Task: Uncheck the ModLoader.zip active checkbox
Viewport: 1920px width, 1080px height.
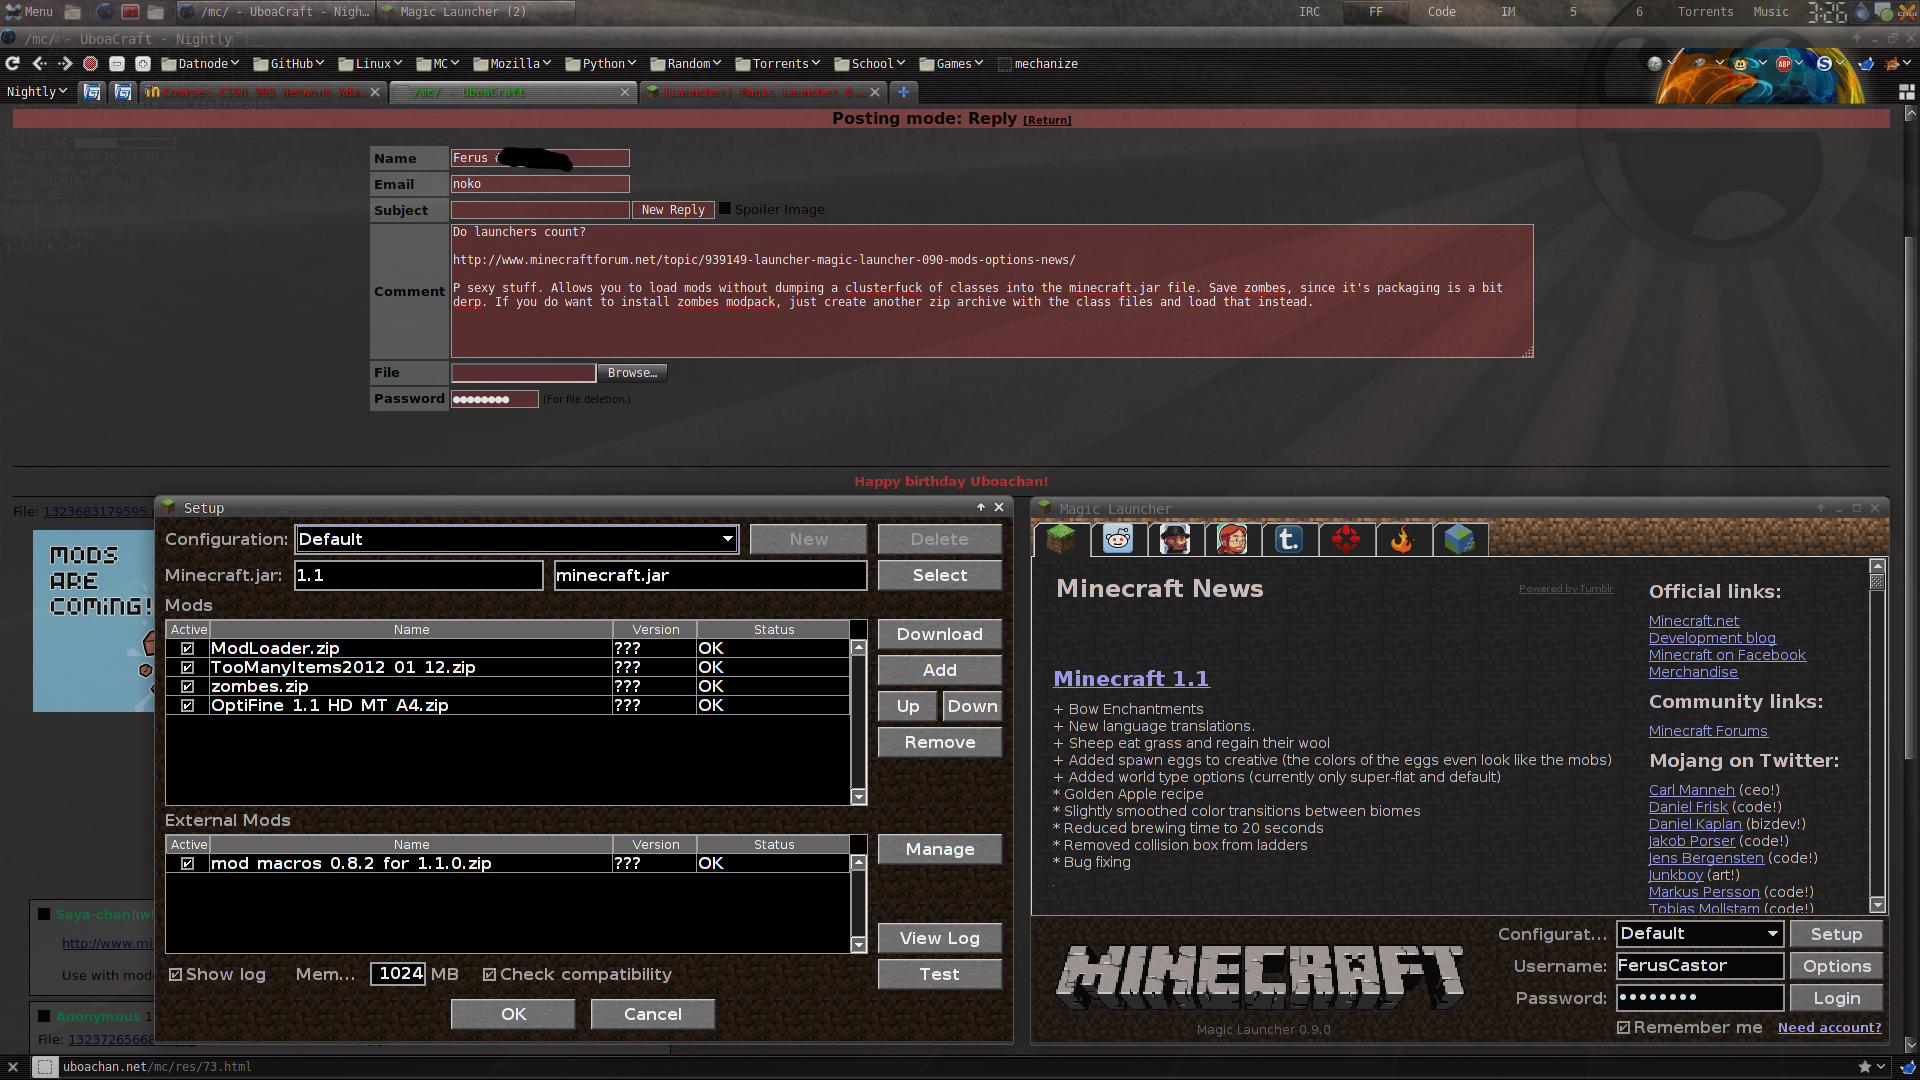Action: coord(187,648)
